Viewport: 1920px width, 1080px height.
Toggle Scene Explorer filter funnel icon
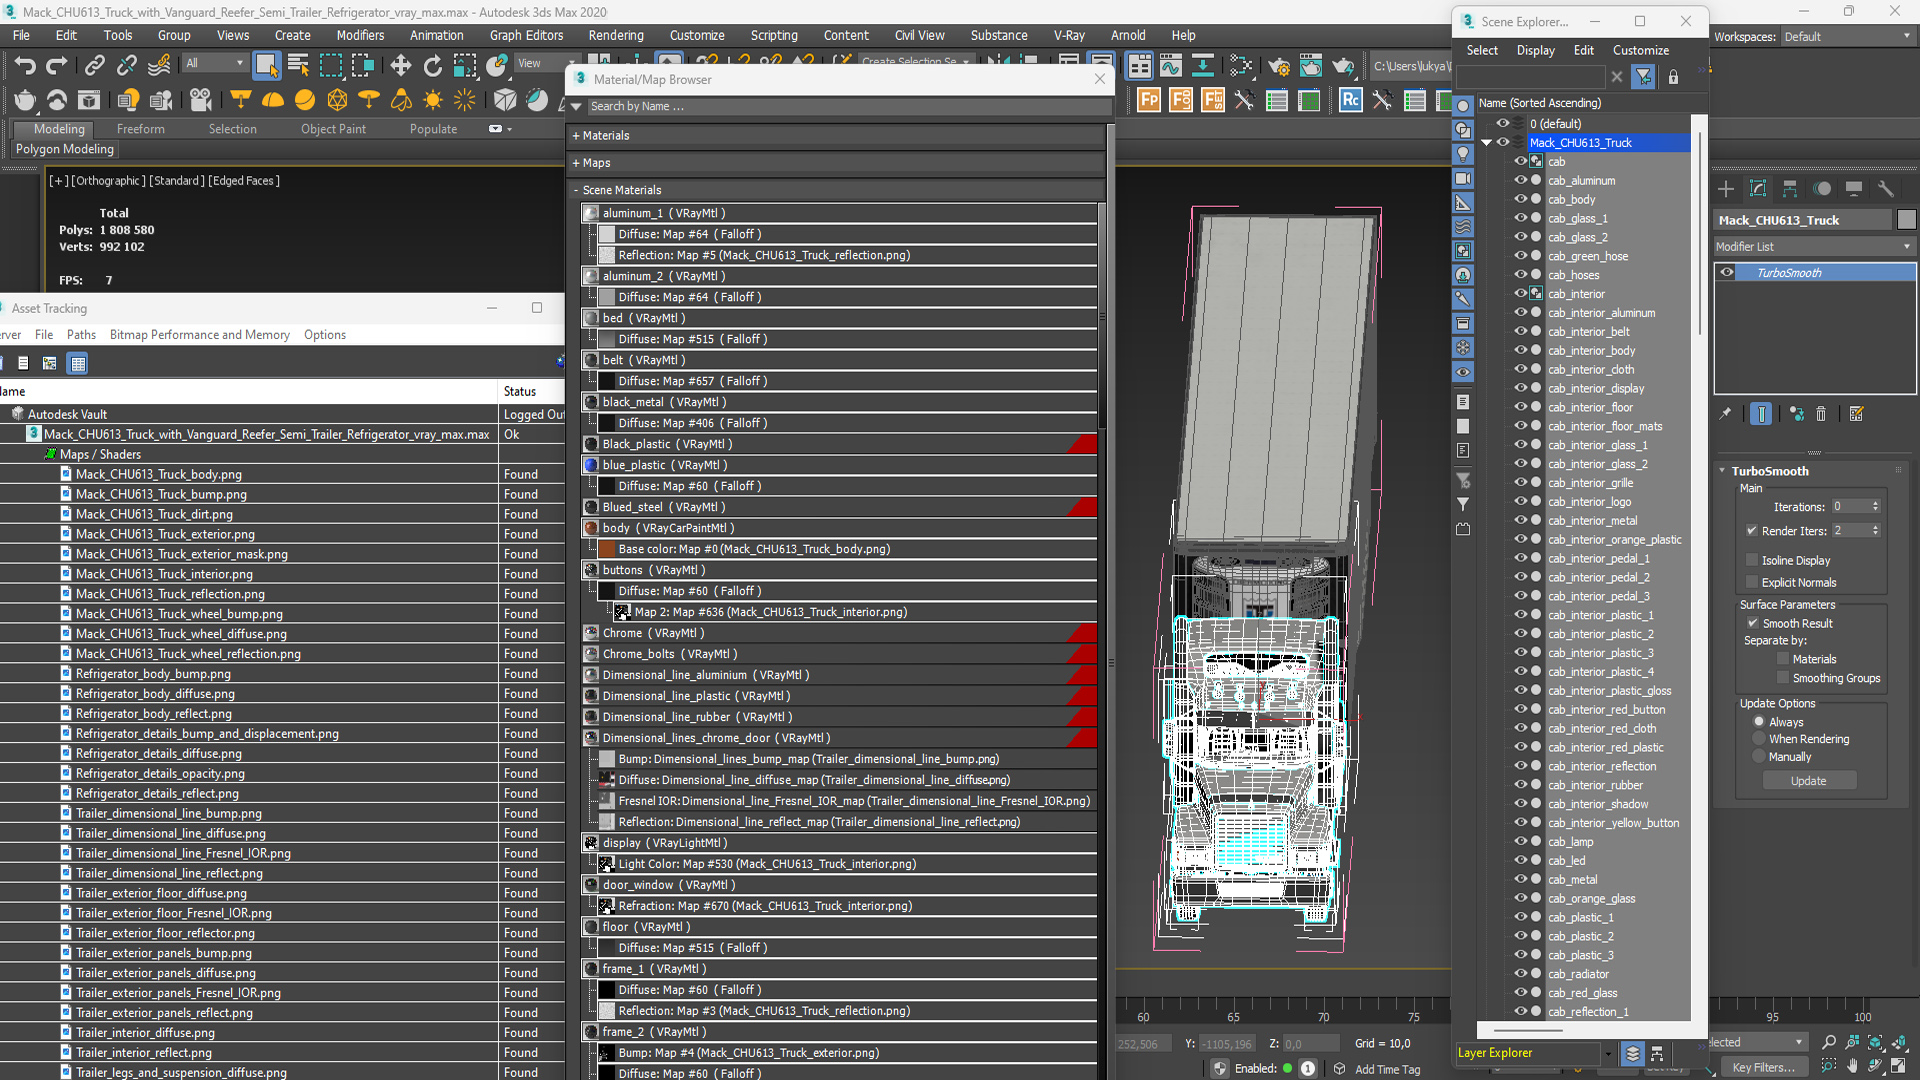(1643, 77)
